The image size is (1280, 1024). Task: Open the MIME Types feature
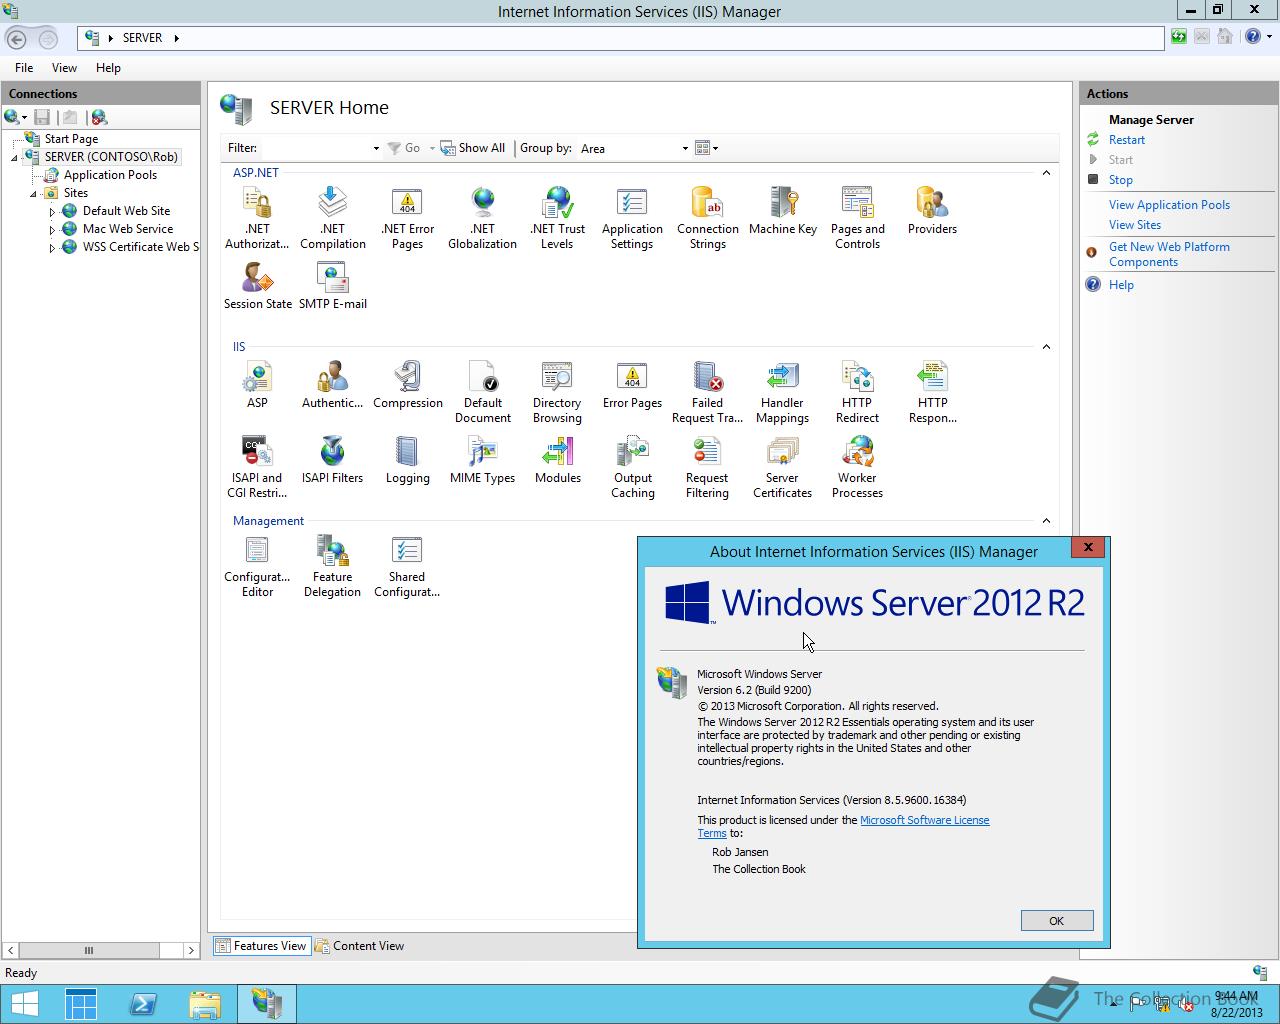point(482,460)
